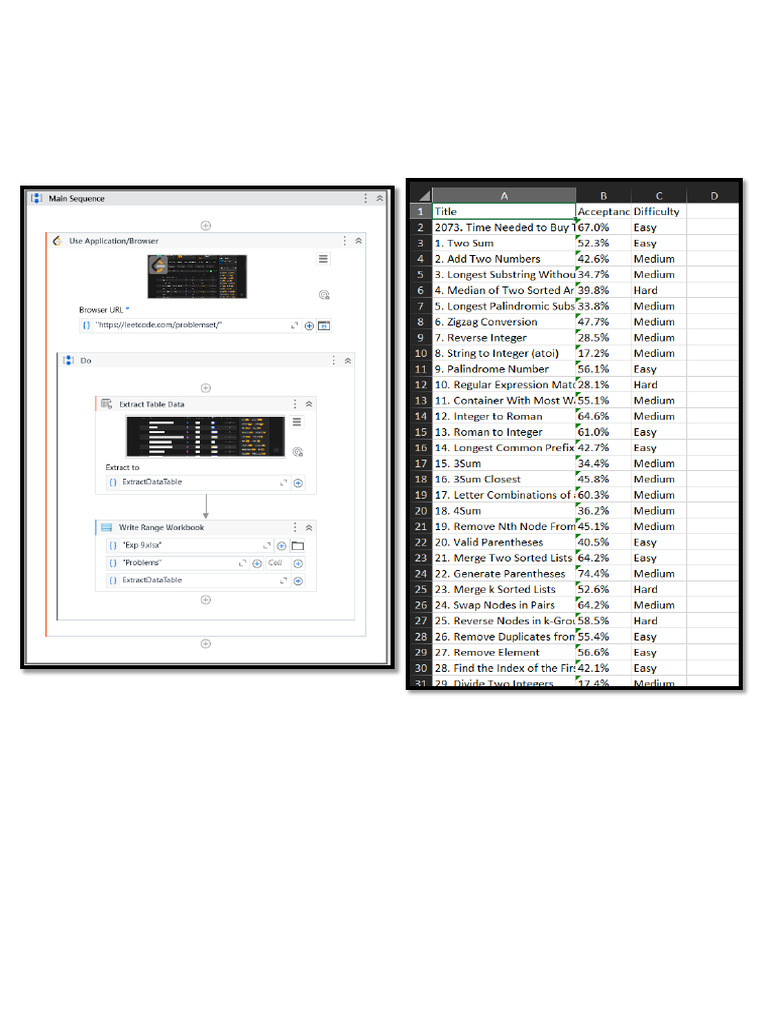Add activity at bottom of Main Sequence
Image resolution: width=768 pixels, height=1024 pixels.
[x=206, y=643]
